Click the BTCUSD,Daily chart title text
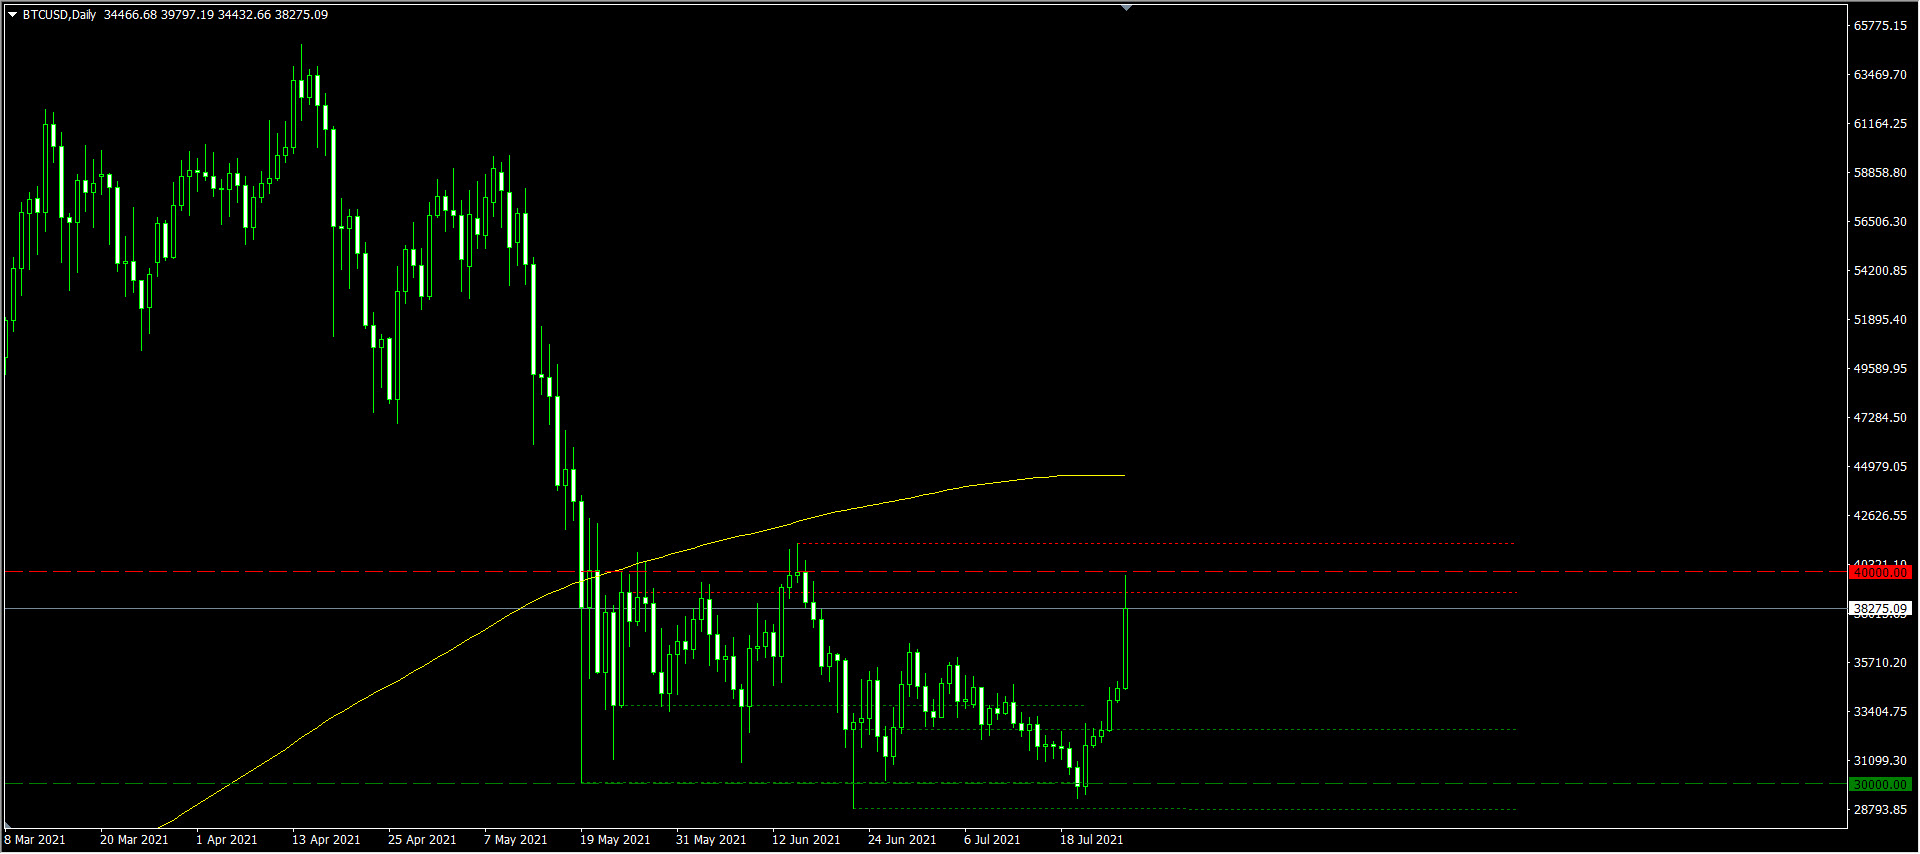This screenshot has width=1920, height=854. point(59,14)
